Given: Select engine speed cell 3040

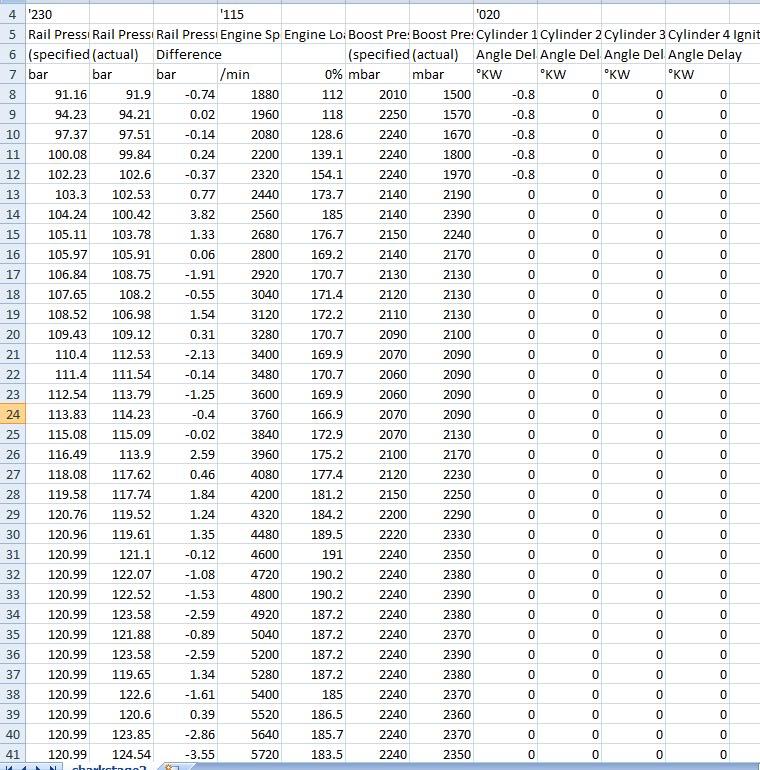Looking at the screenshot, I should pyautogui.click(x=249, y=295).
